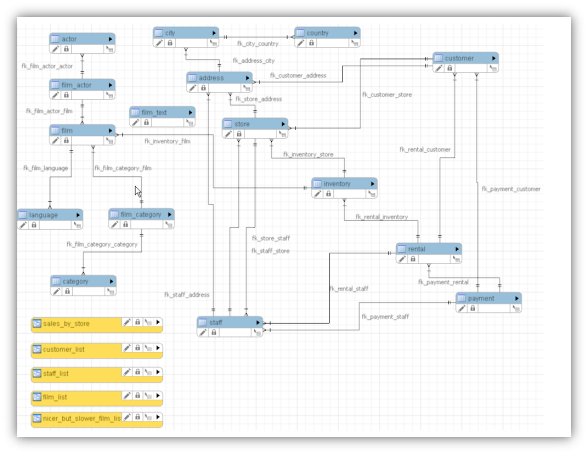
Task: Click the pencil icon on inventory table
Action: pyautogui.click(x=318, y=193)
